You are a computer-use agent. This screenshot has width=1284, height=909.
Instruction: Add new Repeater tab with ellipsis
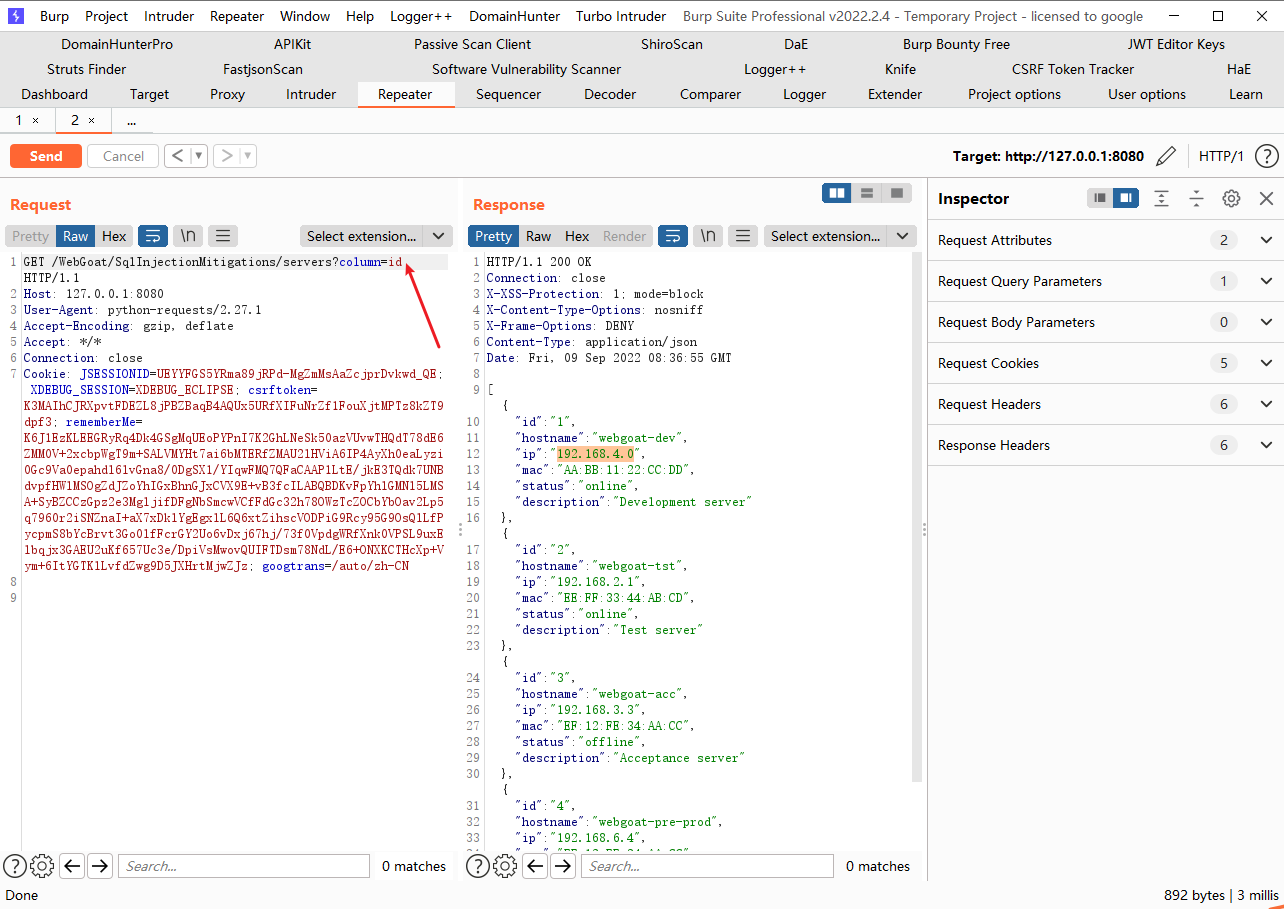pos(131,120)
